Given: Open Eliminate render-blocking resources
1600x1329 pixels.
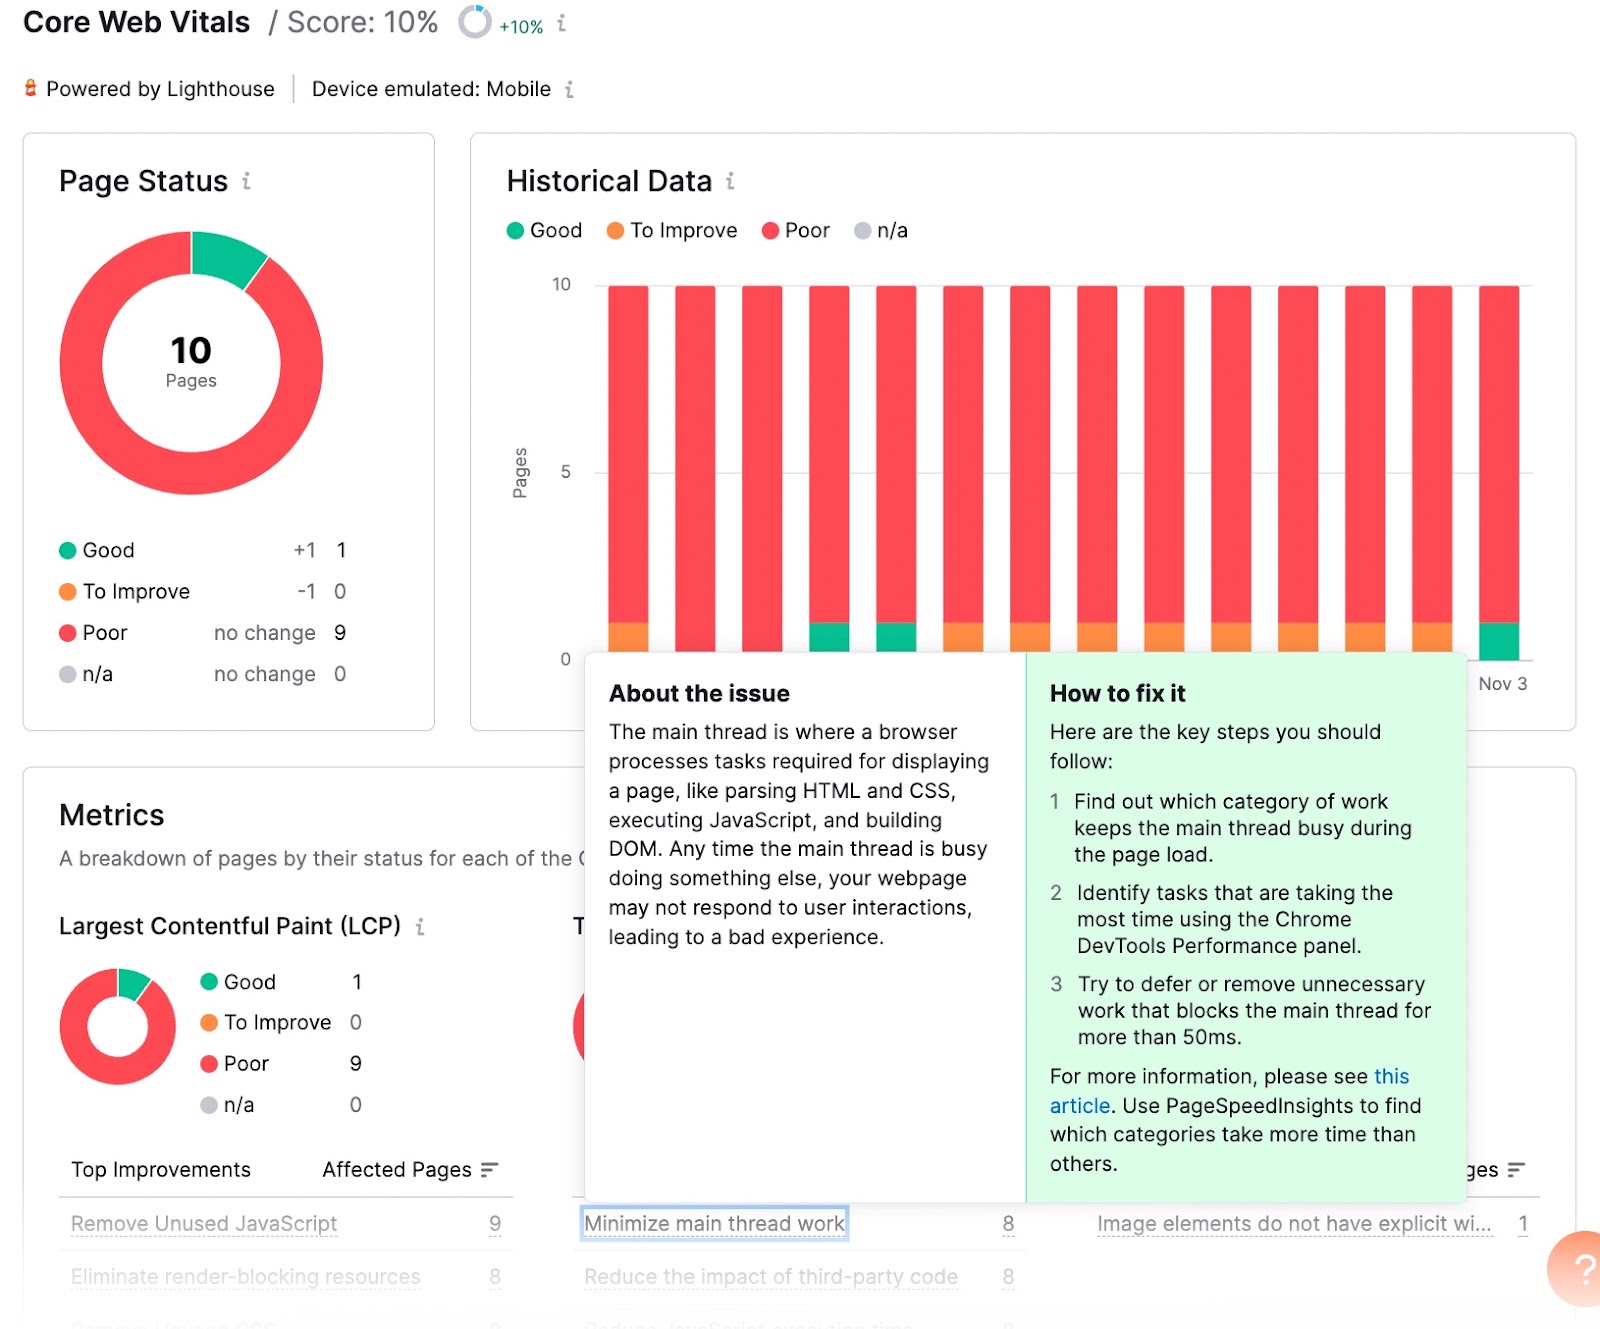Looking at the screenshot, I should point(244,1276).
